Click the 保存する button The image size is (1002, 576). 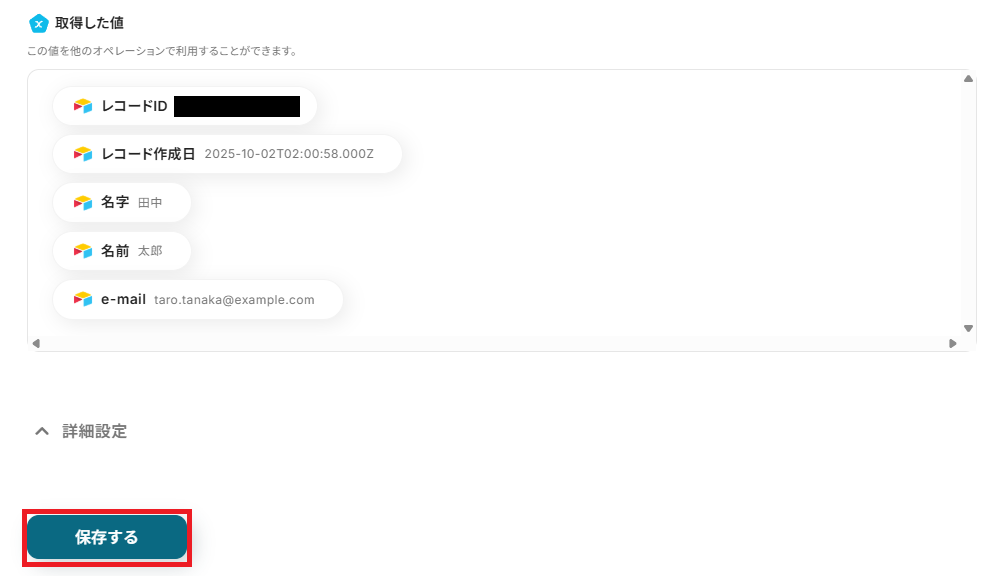[107, 537]
